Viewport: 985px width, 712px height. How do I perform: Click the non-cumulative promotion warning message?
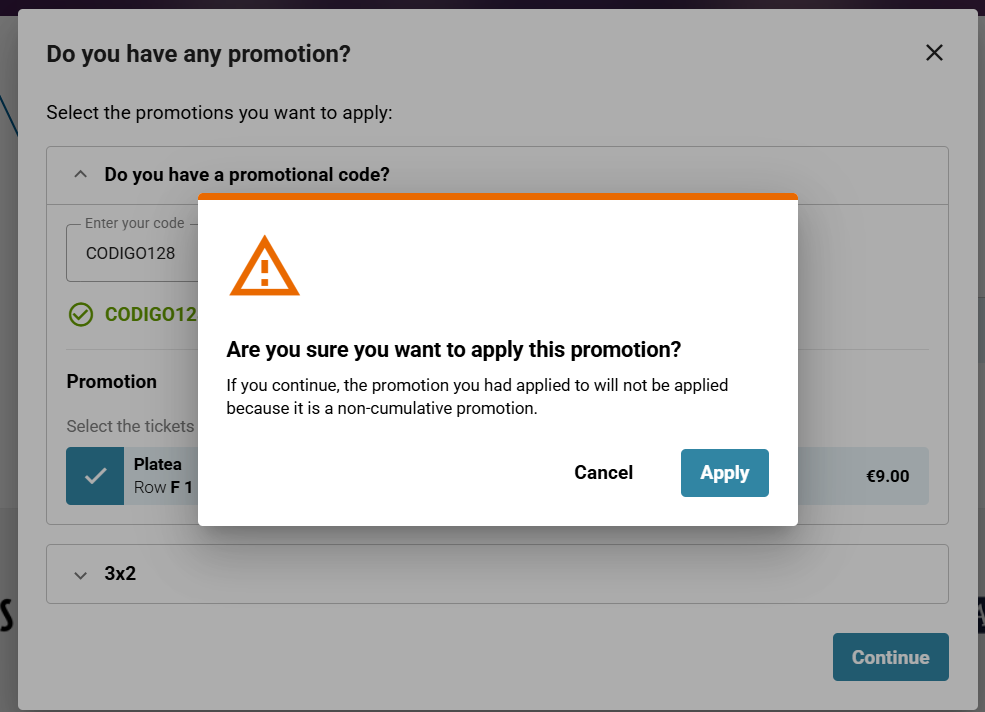click(x=477, y=397)
